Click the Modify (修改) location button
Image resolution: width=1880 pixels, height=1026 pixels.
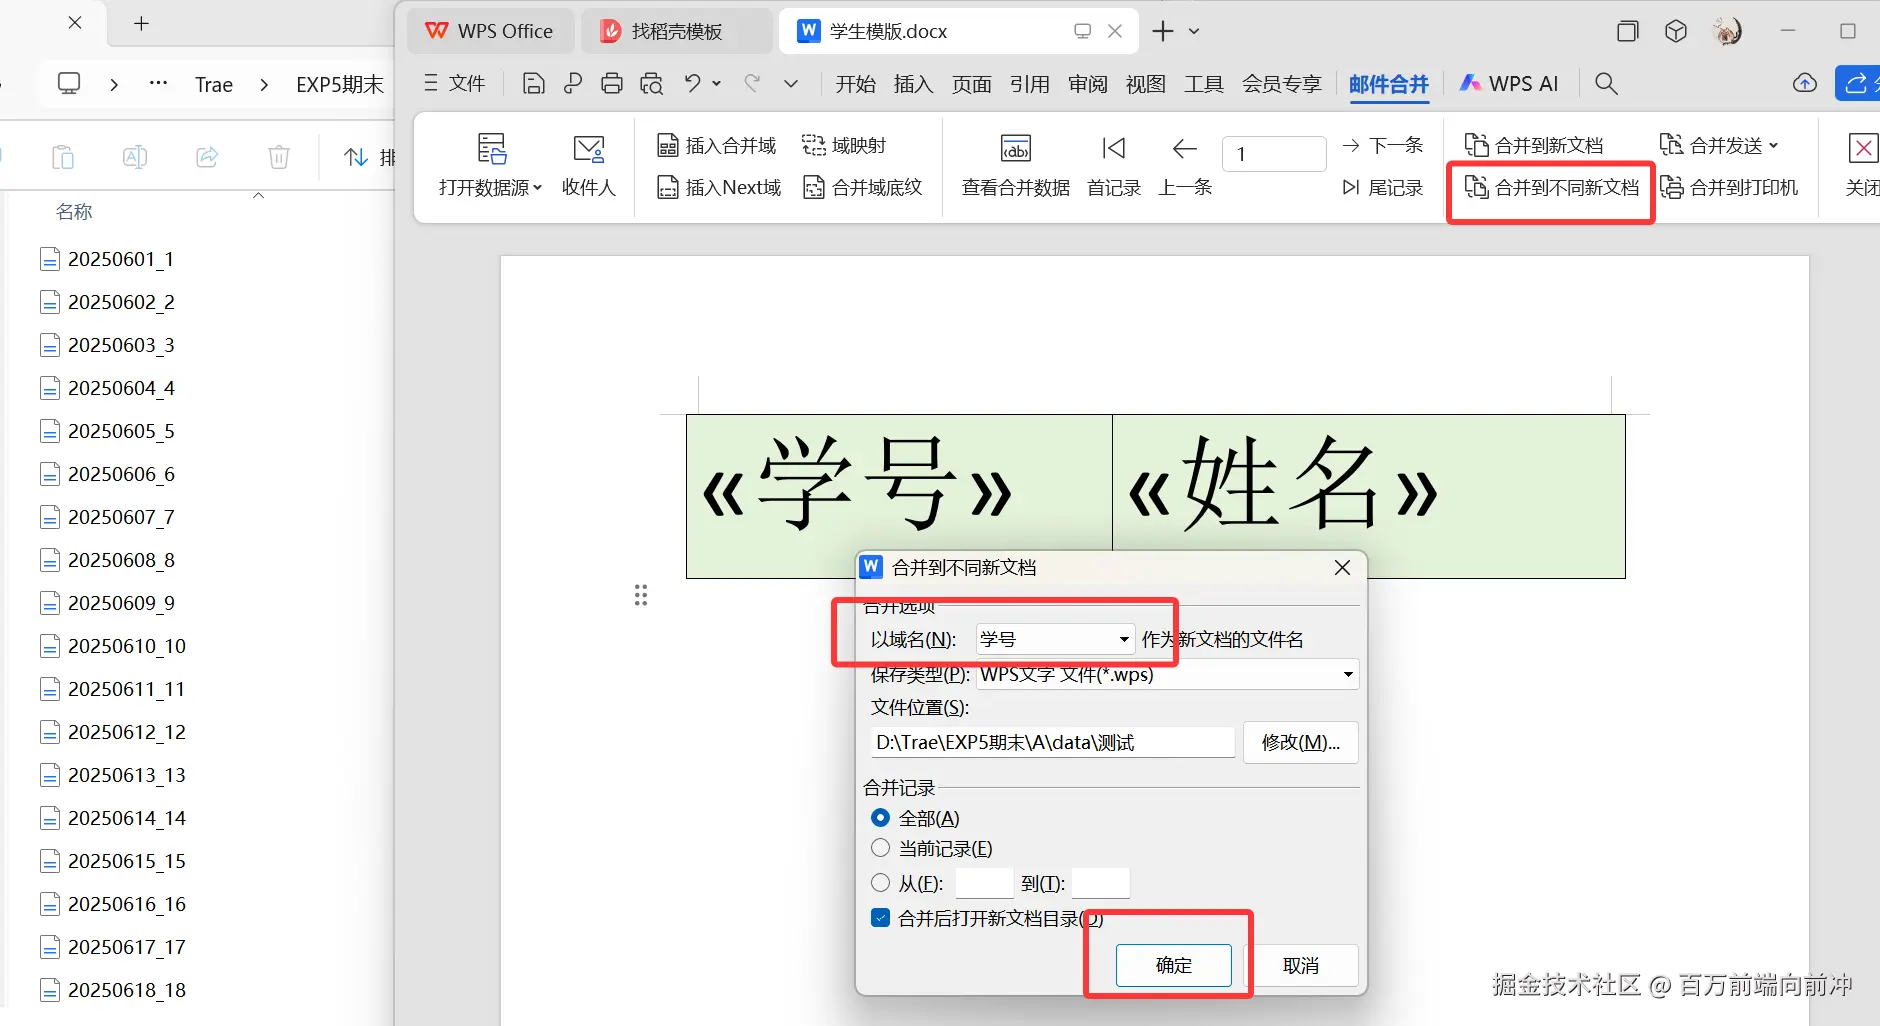coord(1301,742)
